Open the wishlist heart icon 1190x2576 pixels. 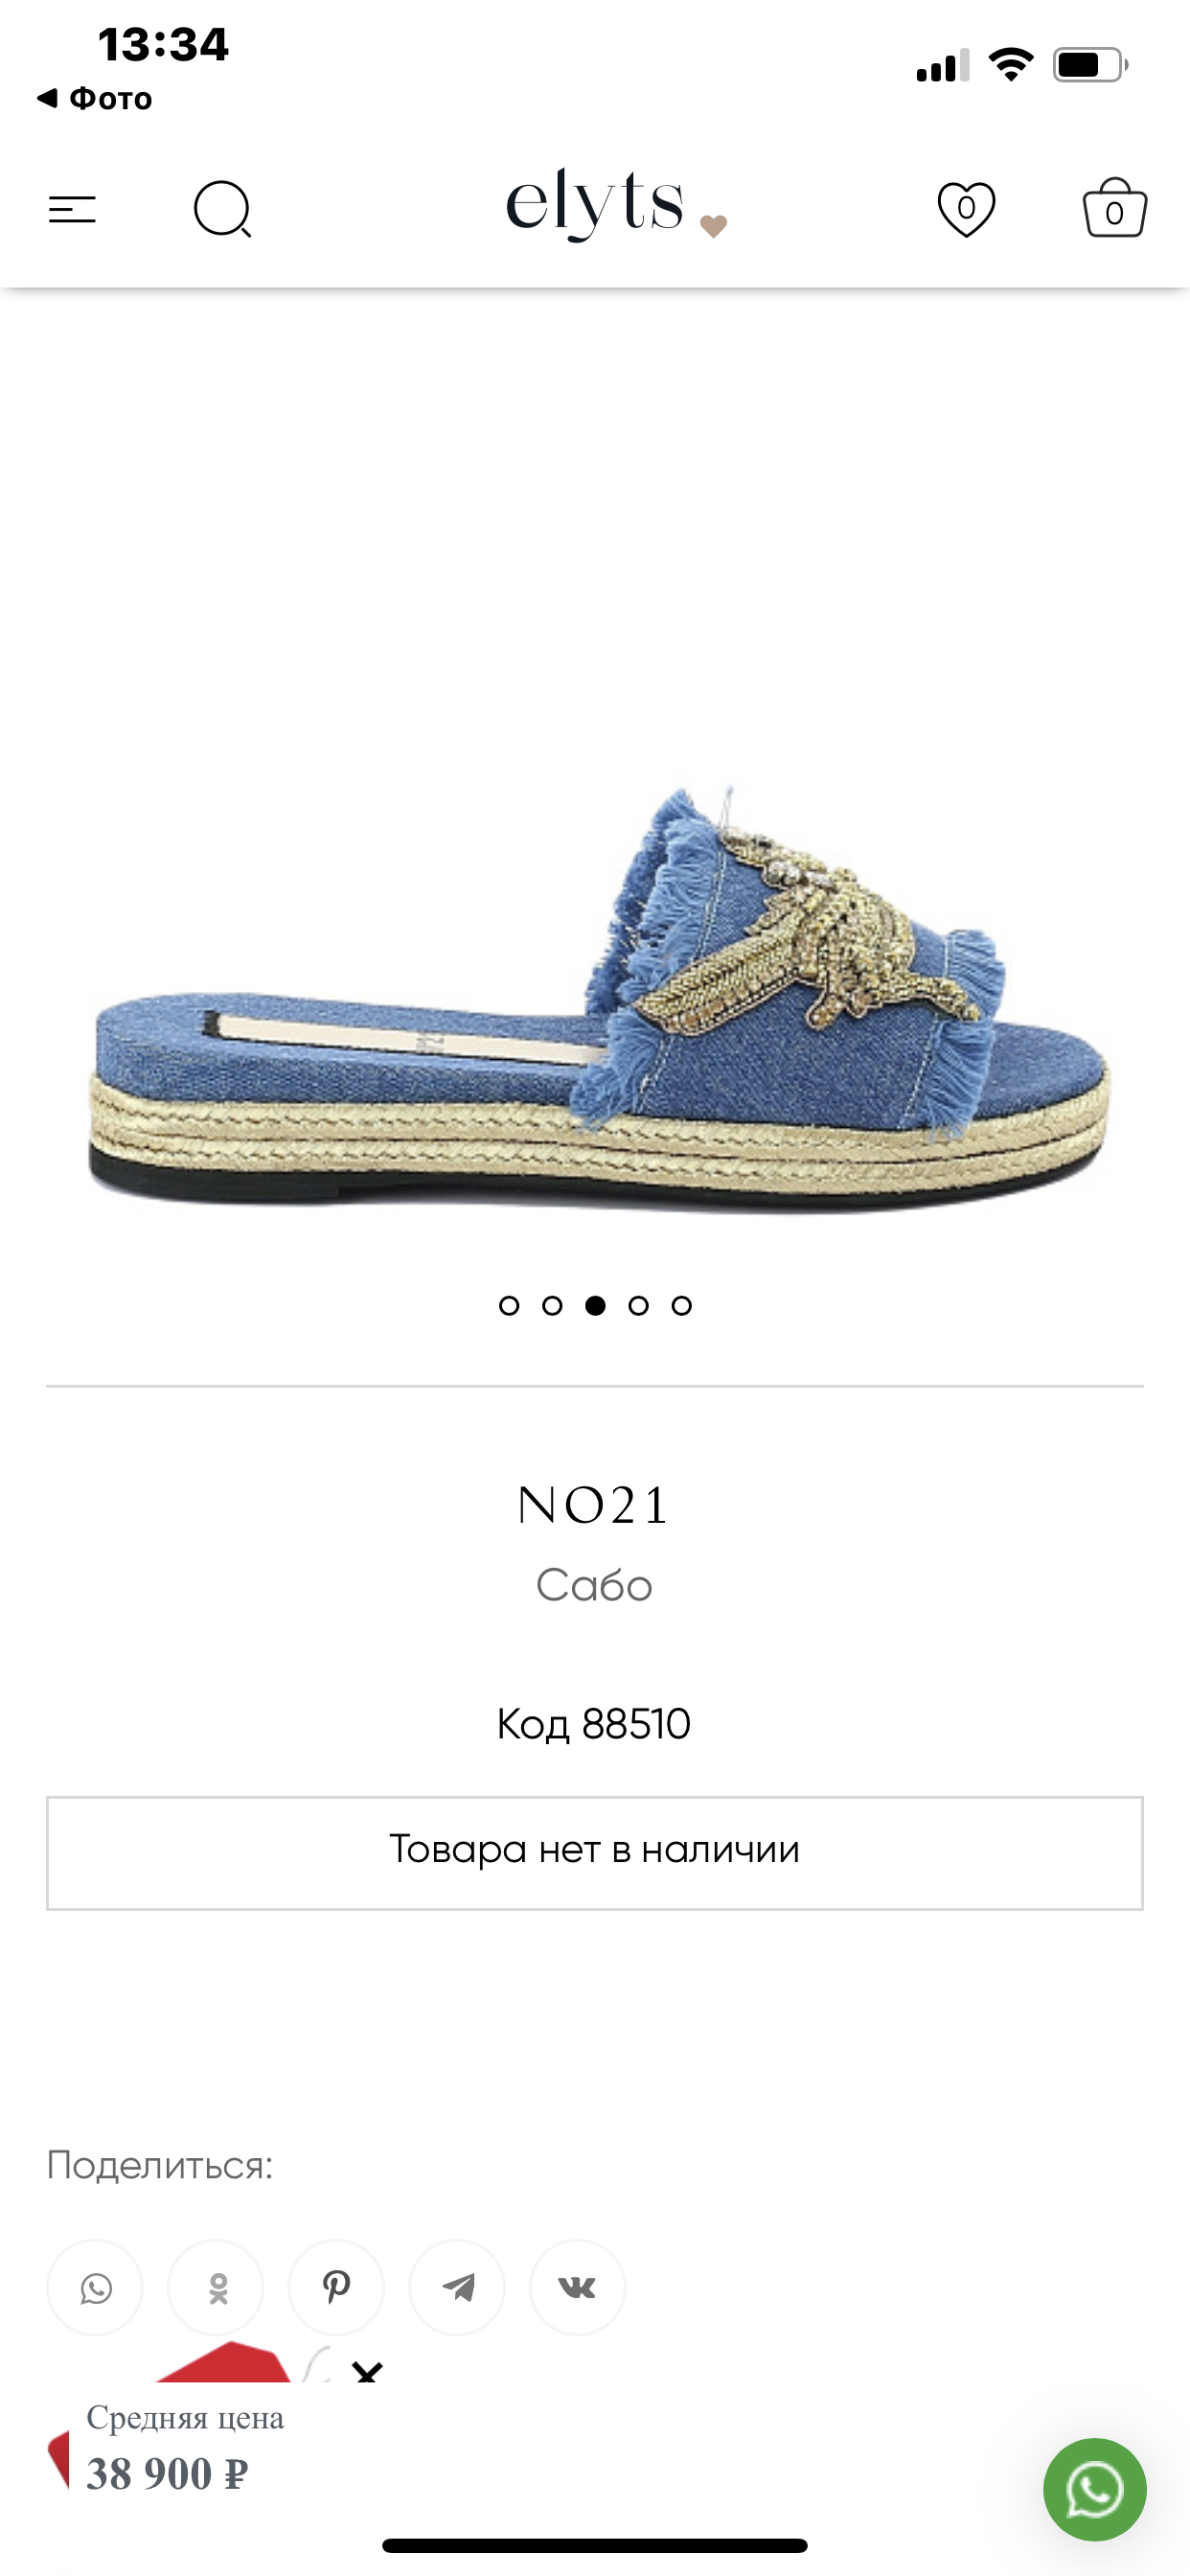[x=966, y=209]
